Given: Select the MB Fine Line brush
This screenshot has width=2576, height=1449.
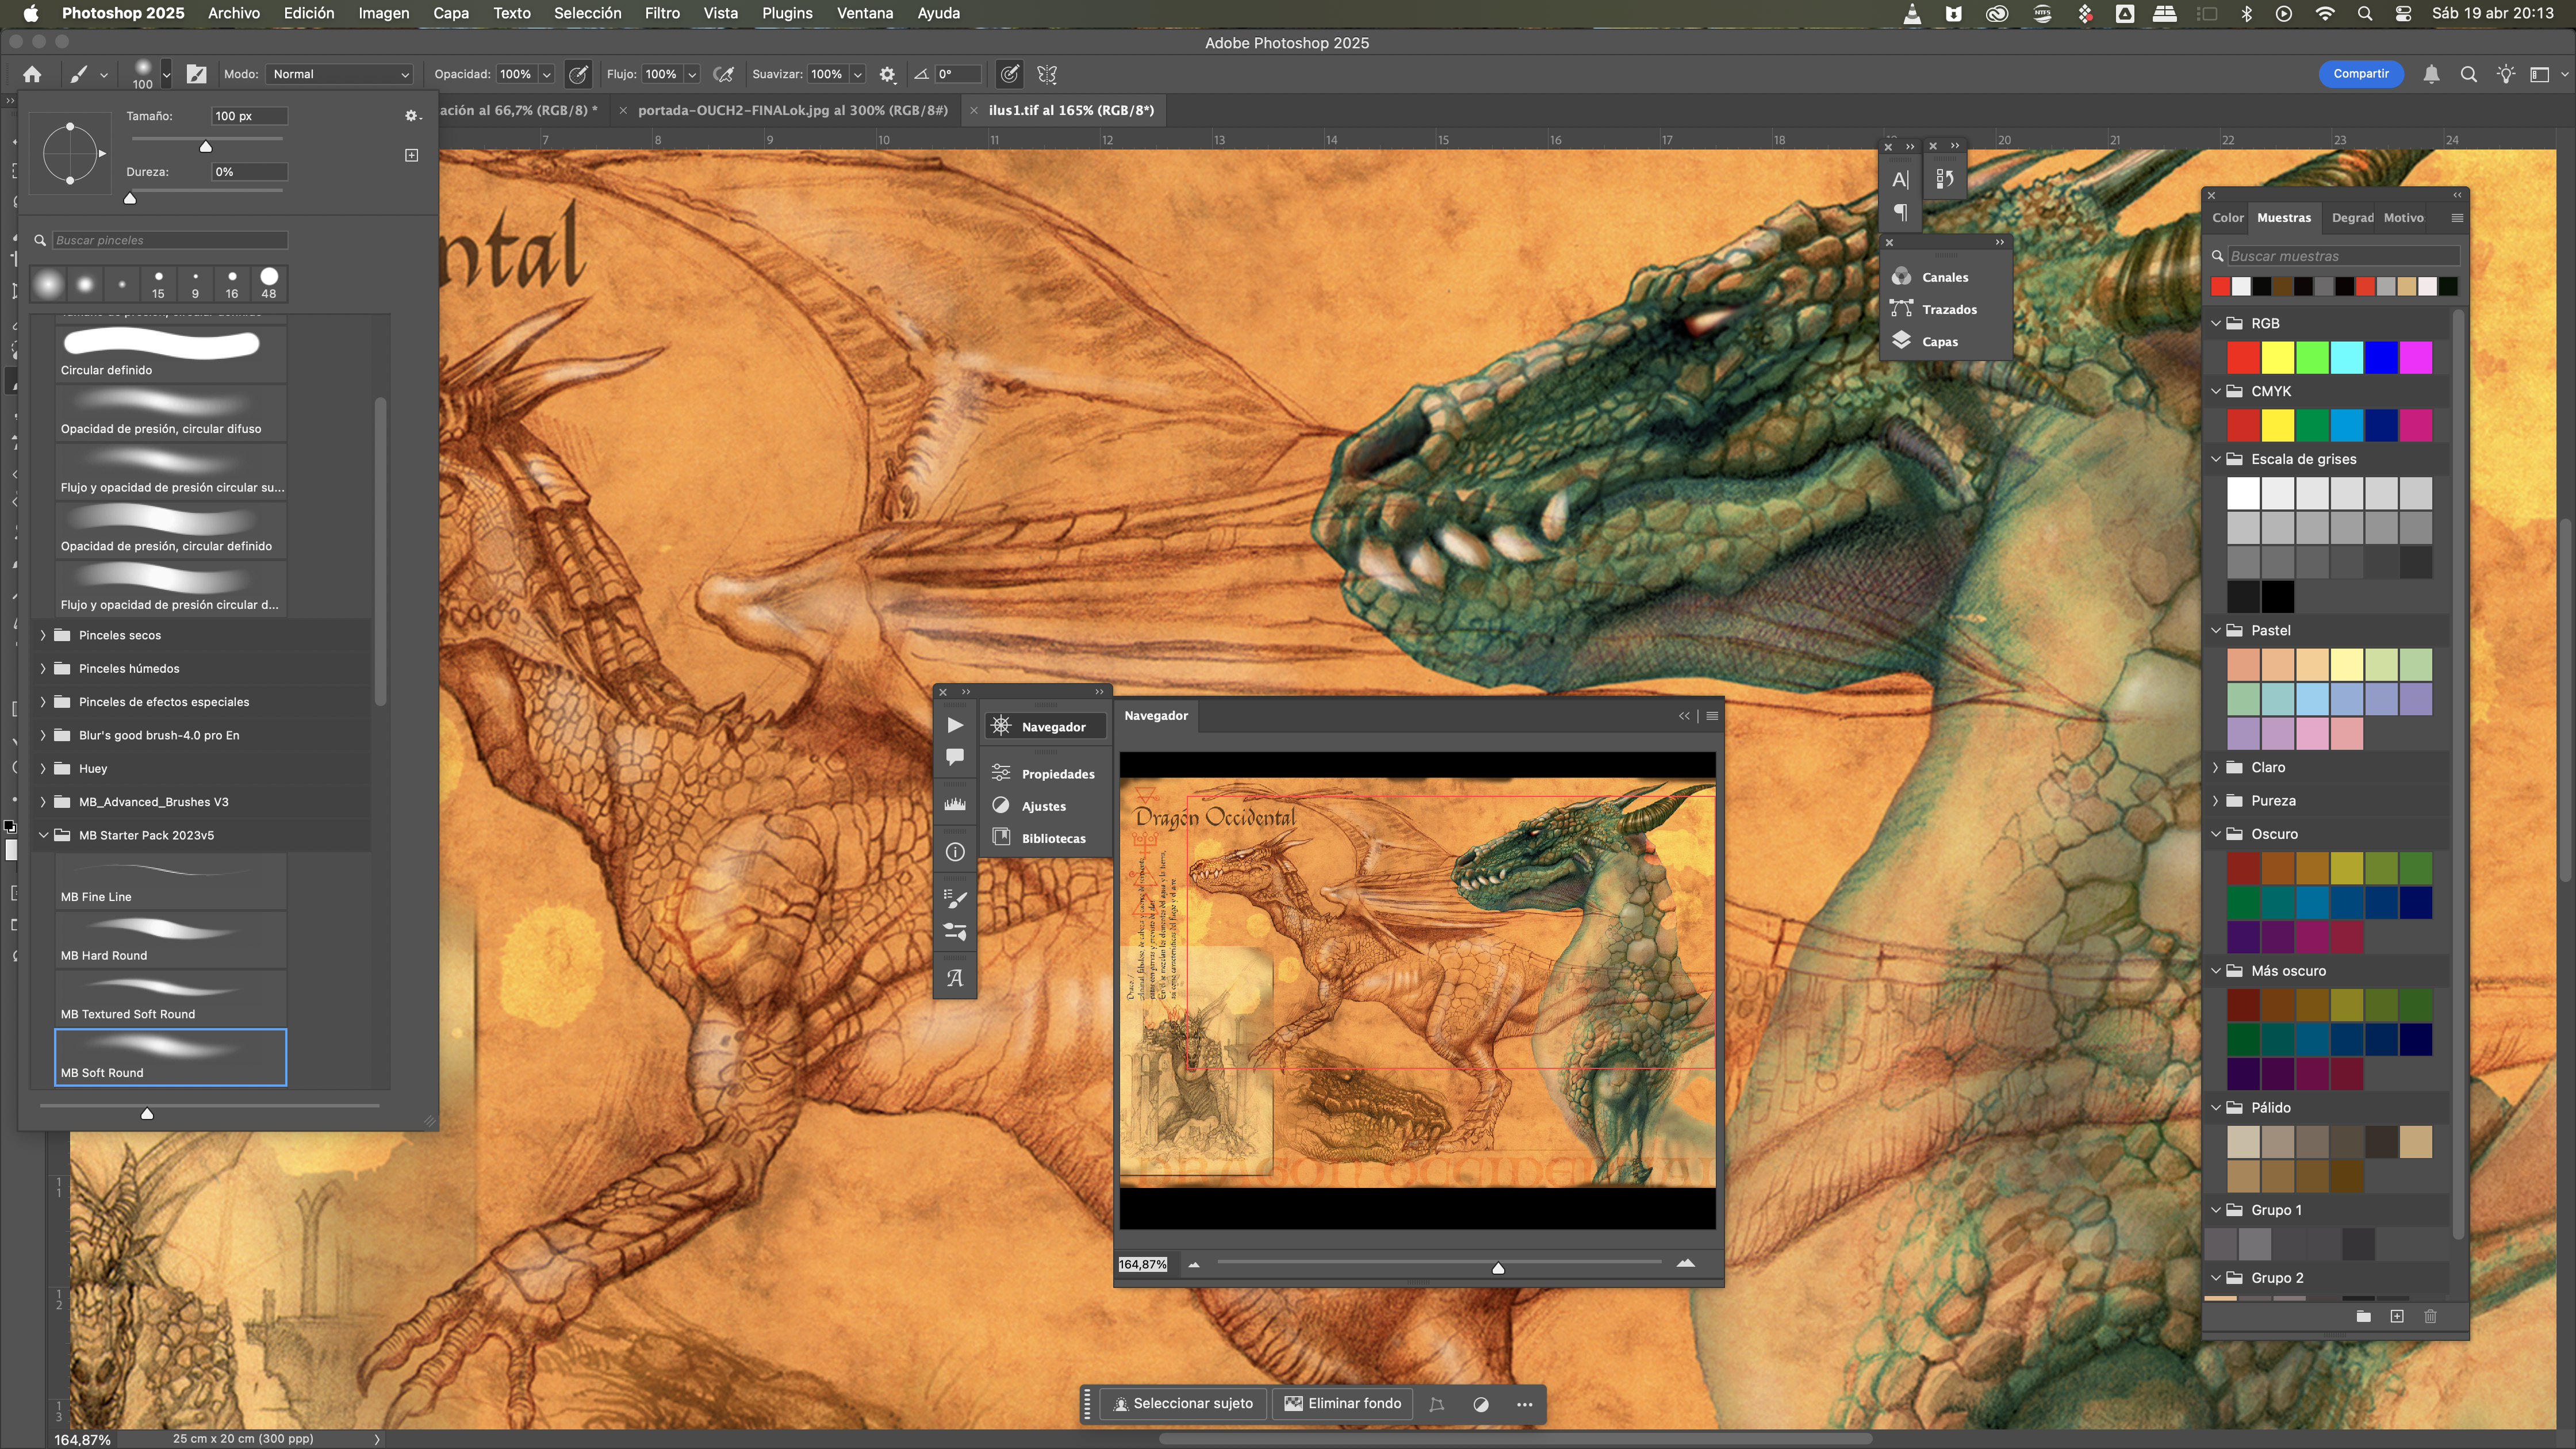Looking at the screenshot, I should 171,880.
